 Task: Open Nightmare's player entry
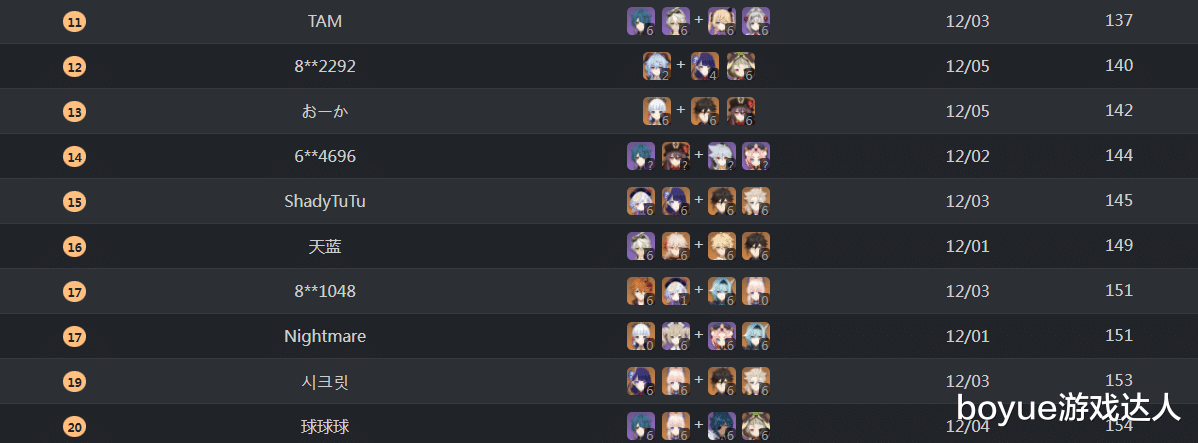325,336
